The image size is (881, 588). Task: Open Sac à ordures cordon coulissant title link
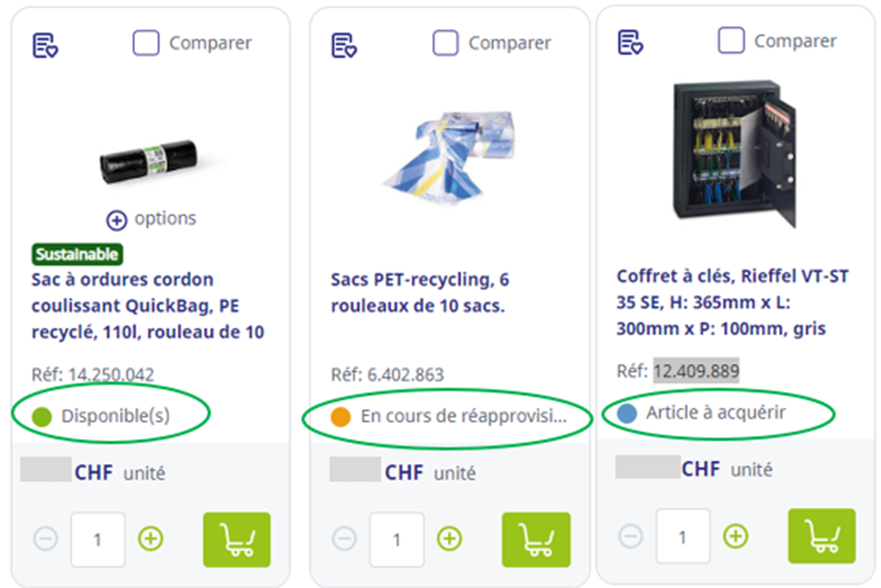(x=147, y=306)
